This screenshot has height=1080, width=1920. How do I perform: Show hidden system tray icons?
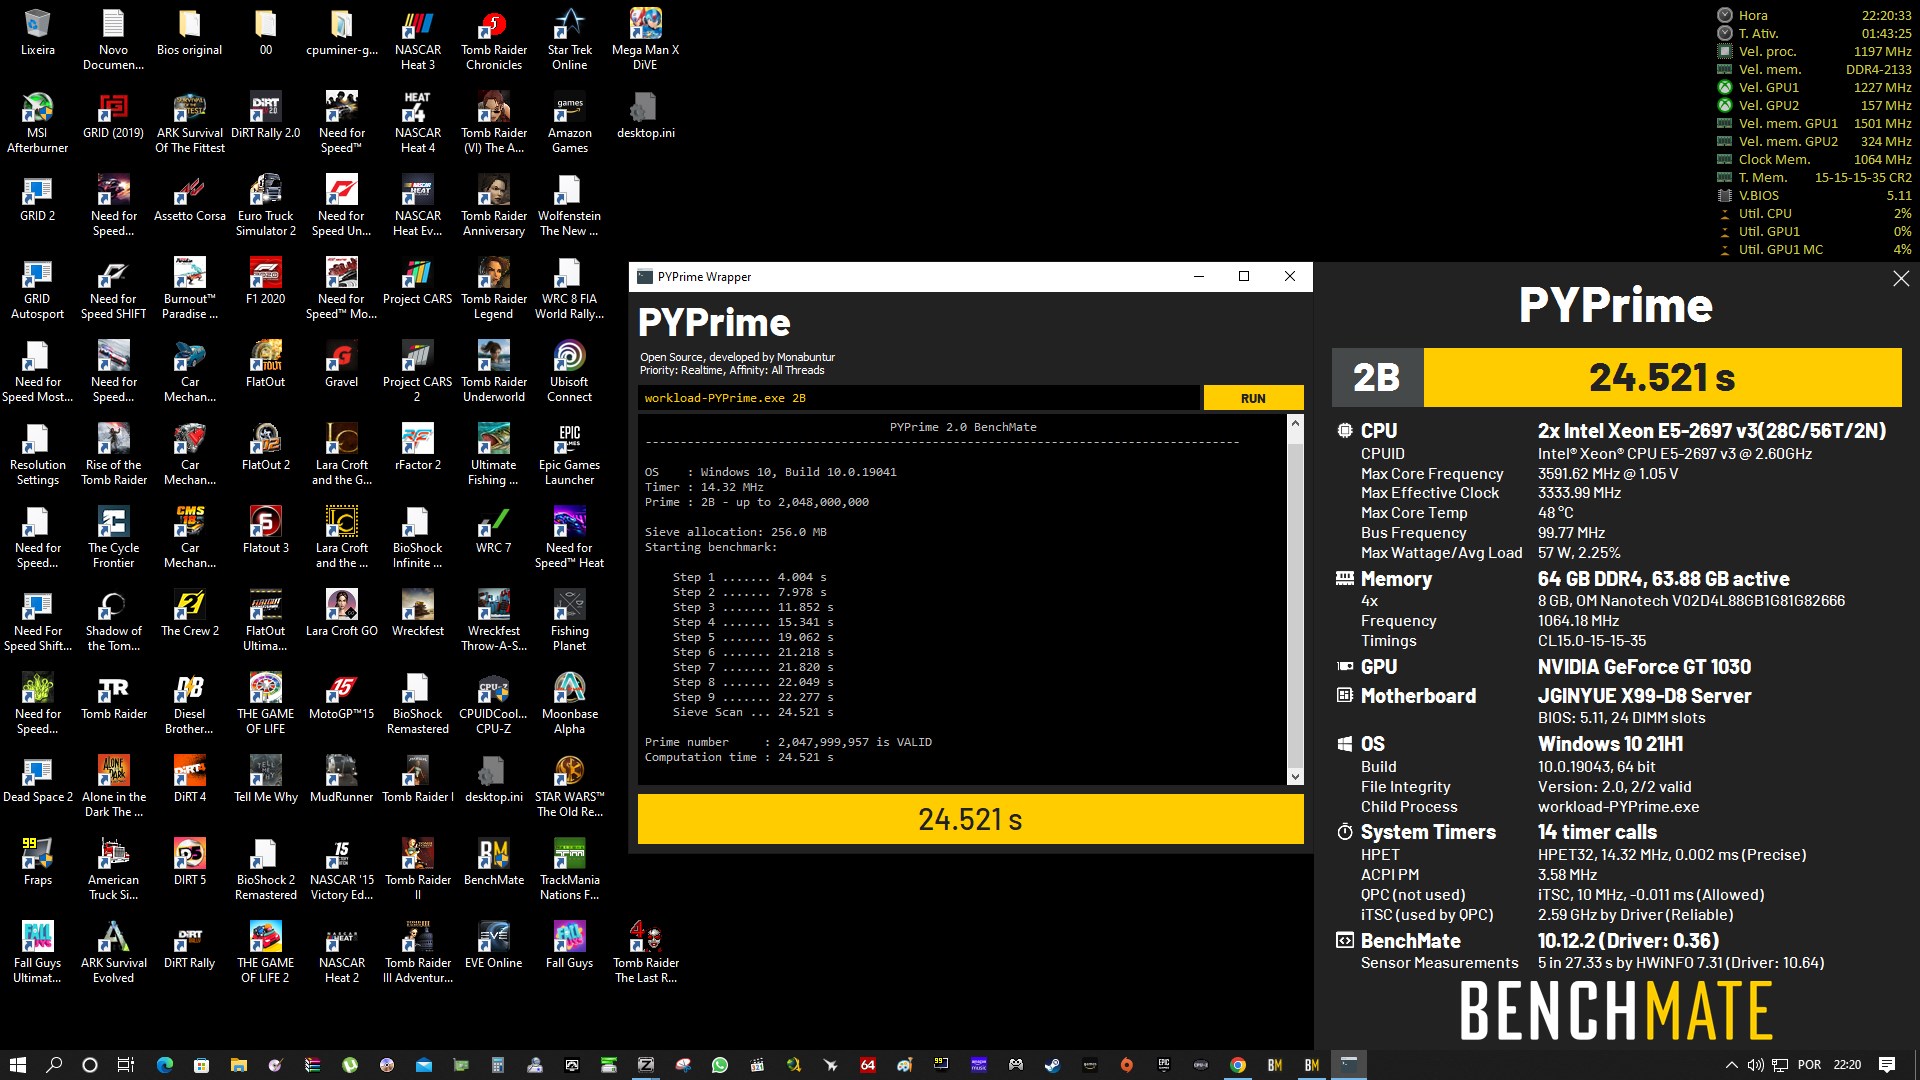point(1731,1065)
